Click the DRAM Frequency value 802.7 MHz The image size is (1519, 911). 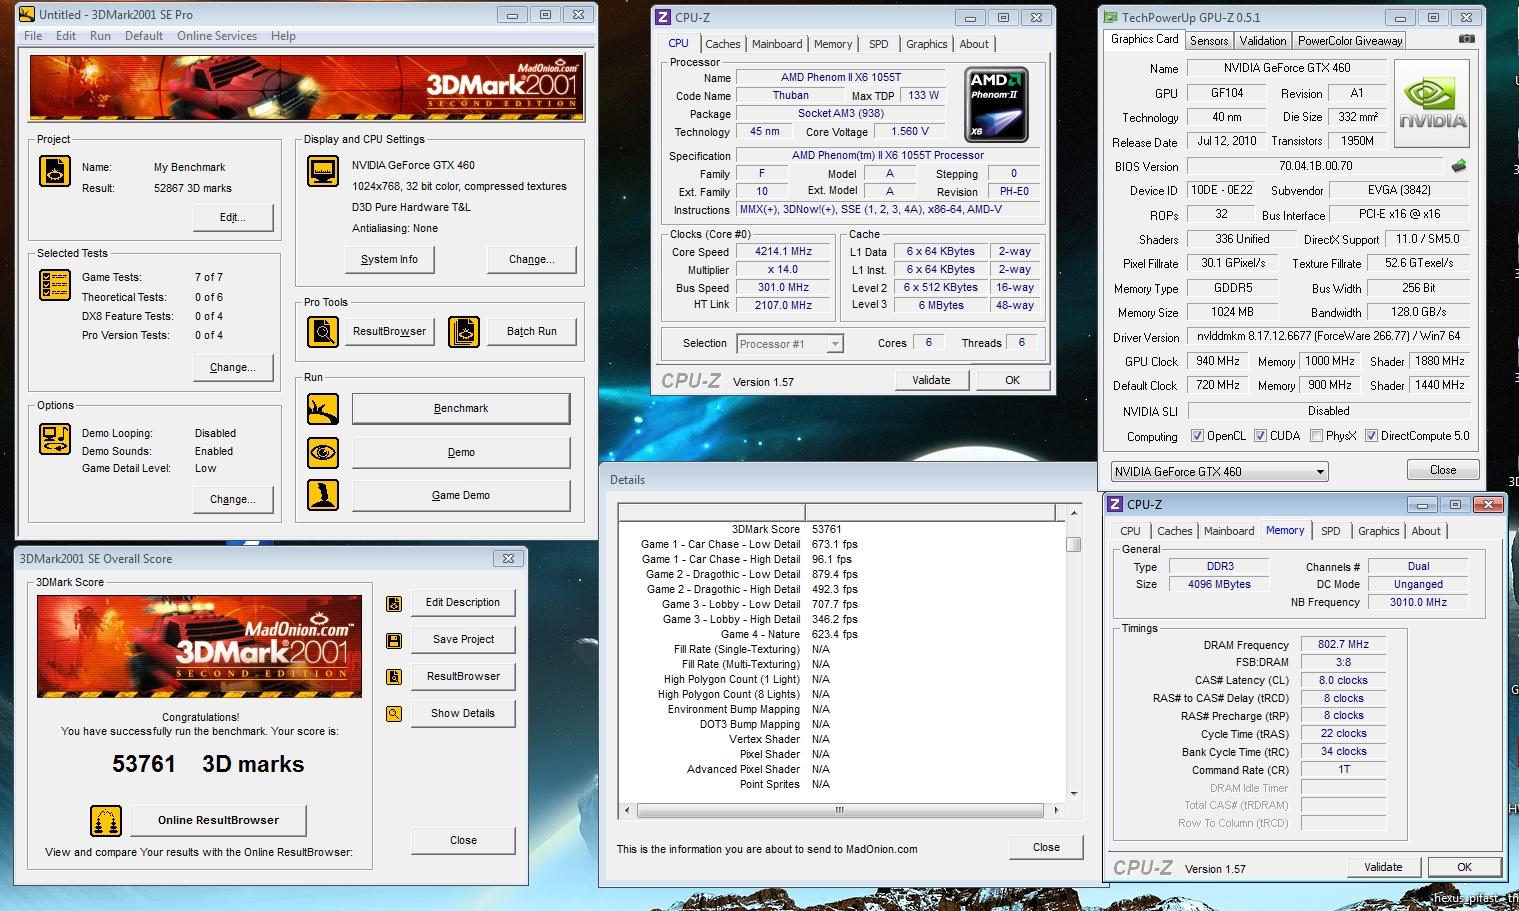1343,645
